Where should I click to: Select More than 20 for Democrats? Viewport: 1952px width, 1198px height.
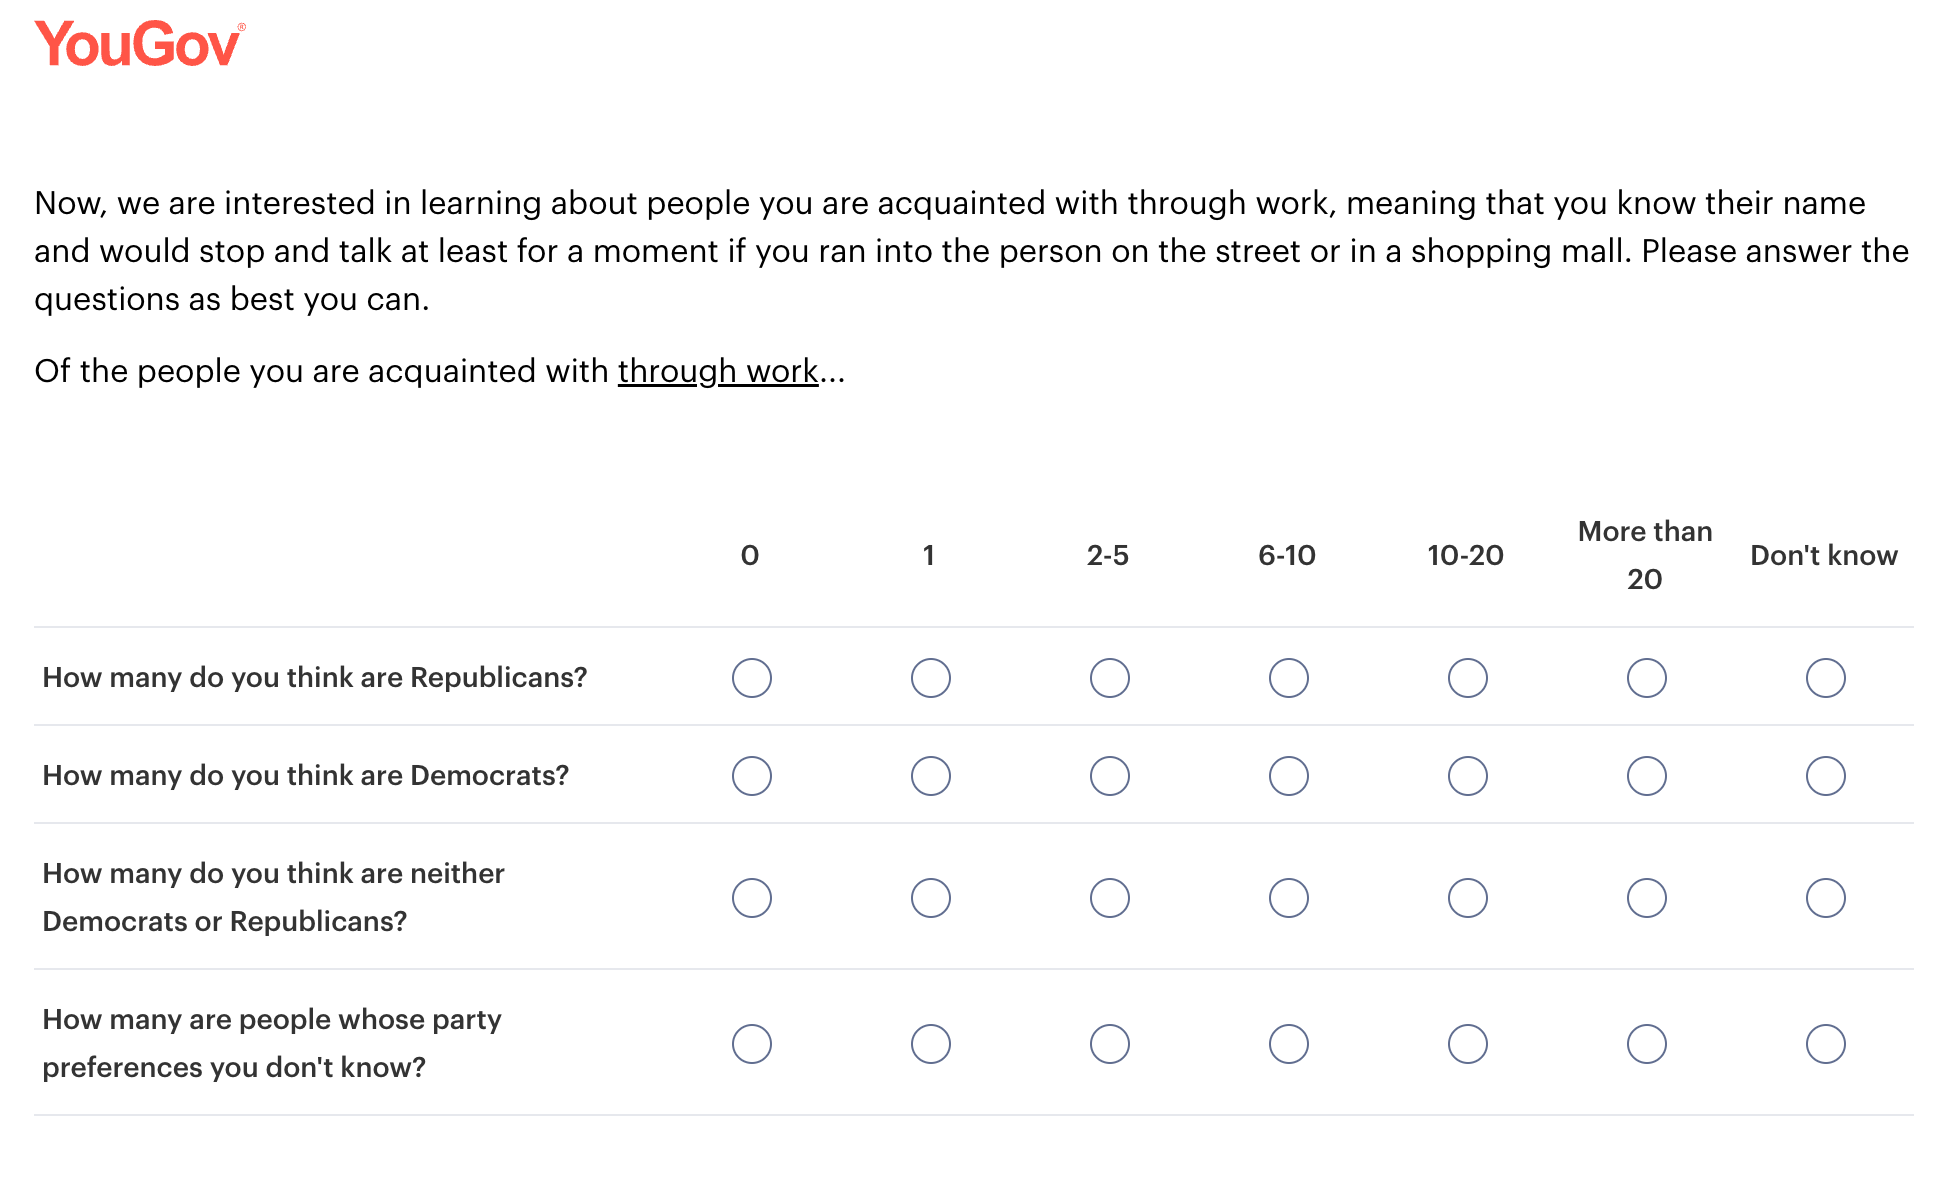[1646, 776]
